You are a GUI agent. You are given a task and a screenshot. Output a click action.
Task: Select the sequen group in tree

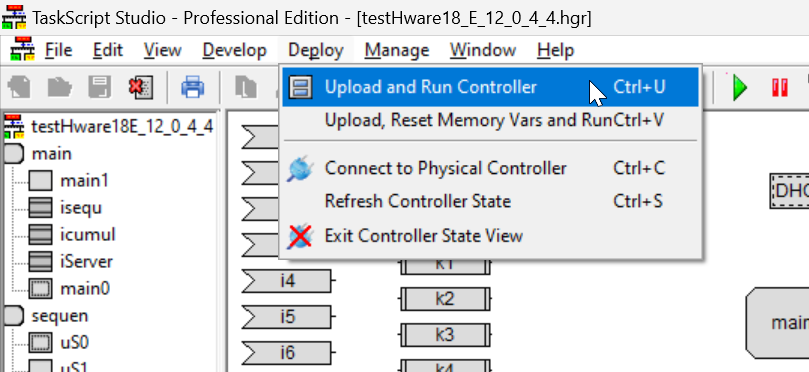(x=60, y=315)
